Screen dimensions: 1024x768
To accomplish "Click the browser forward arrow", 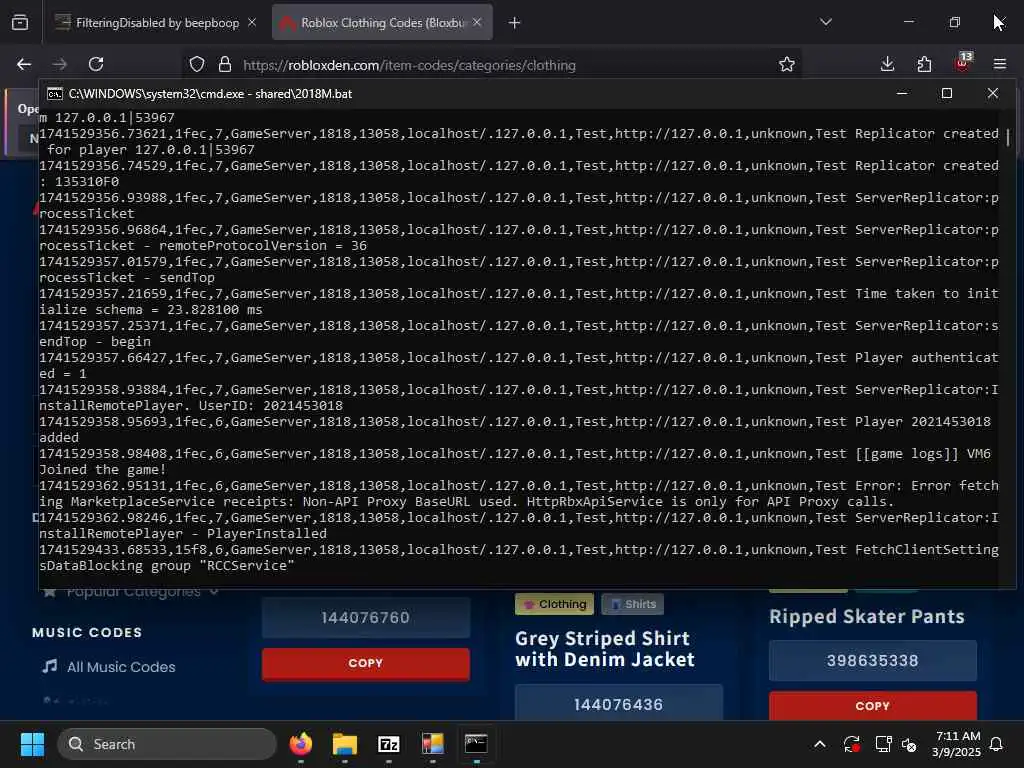I will [x=59, y=64].
